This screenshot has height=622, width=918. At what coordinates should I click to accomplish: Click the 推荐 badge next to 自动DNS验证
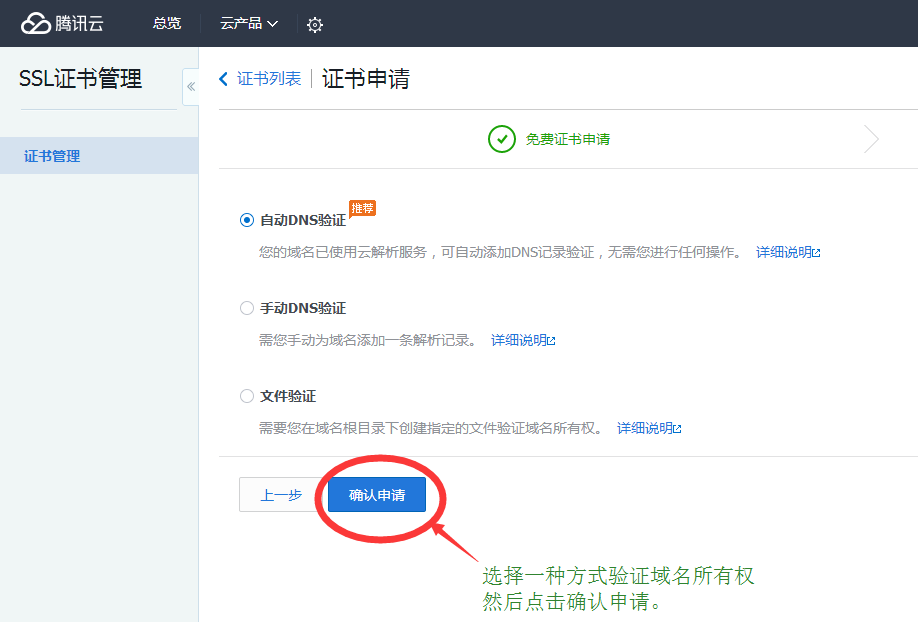coord(362,209)
